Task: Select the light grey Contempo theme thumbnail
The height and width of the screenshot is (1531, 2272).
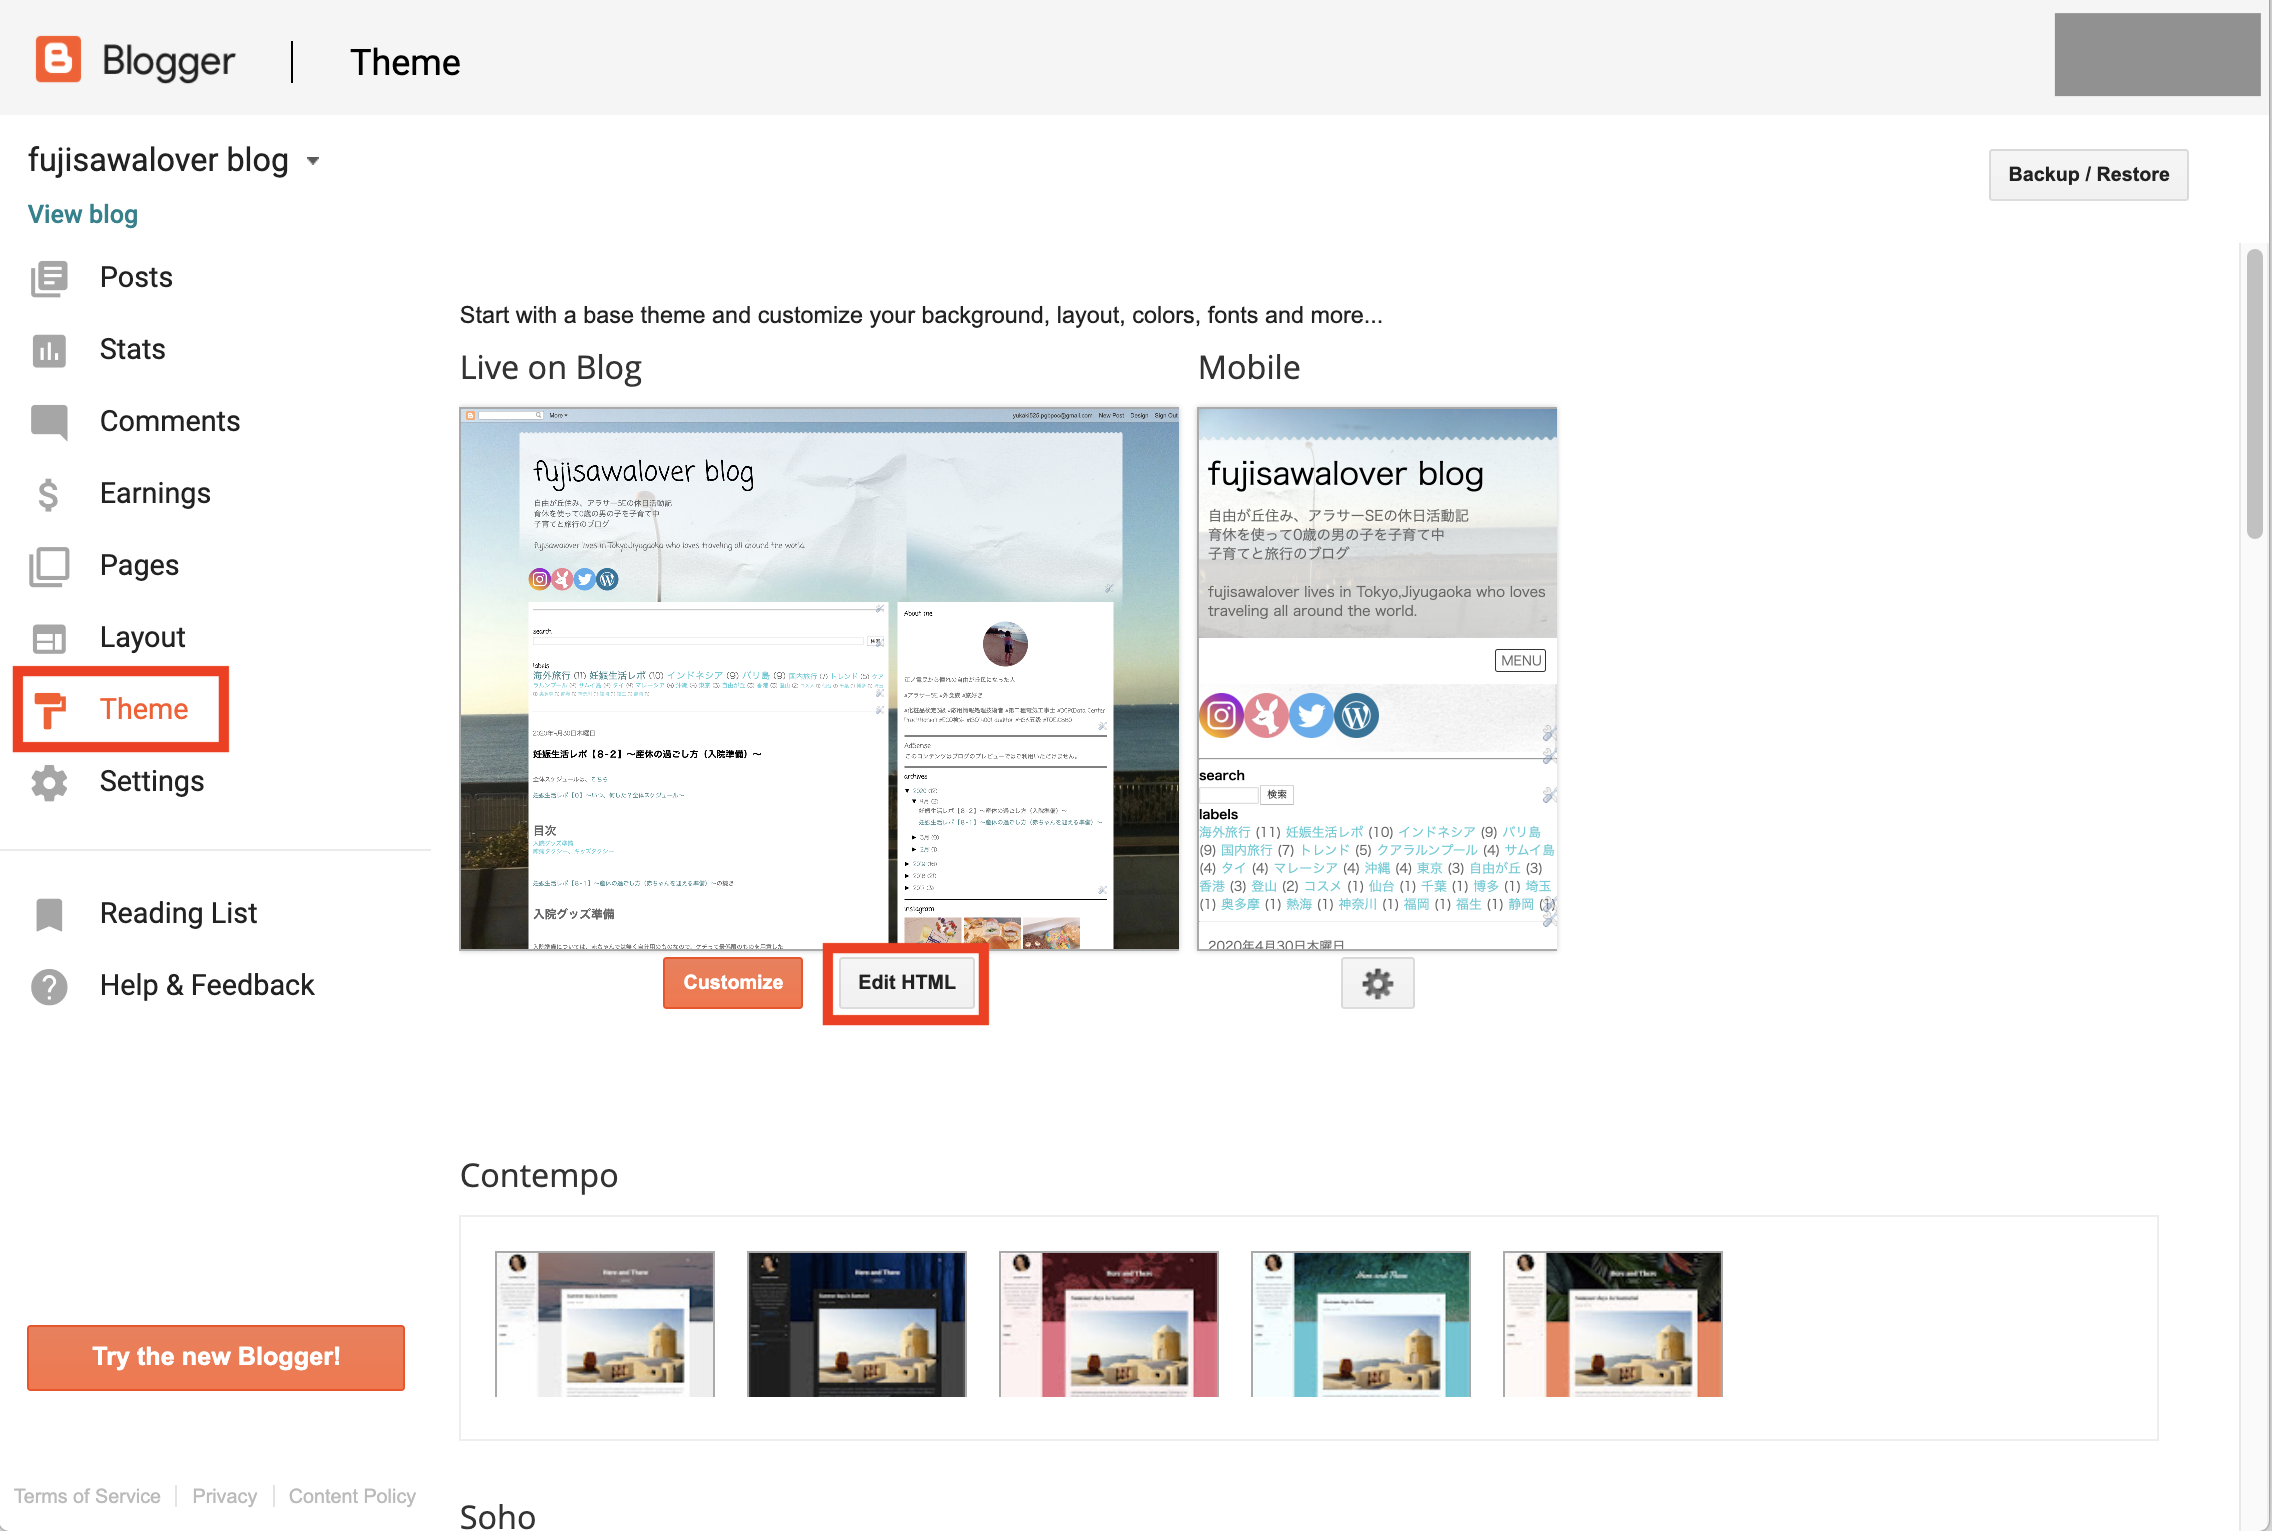Action: coord(605,1324)
